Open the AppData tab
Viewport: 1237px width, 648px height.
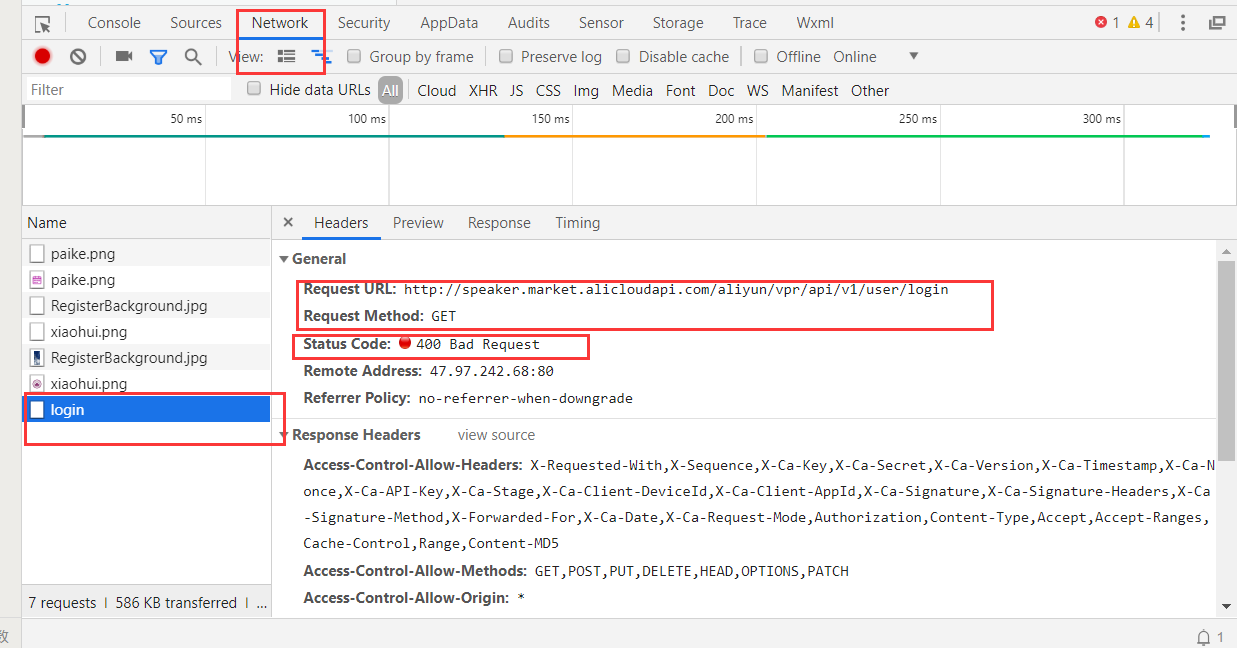(x=449, y=23)
